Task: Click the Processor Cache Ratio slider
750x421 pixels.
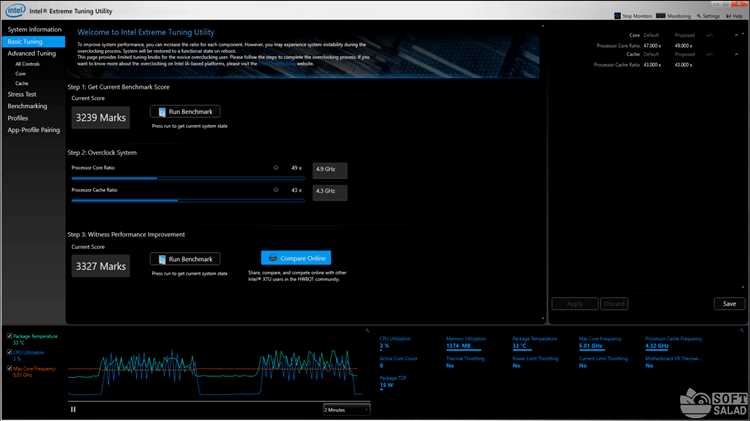Action: tap(188, 200)
